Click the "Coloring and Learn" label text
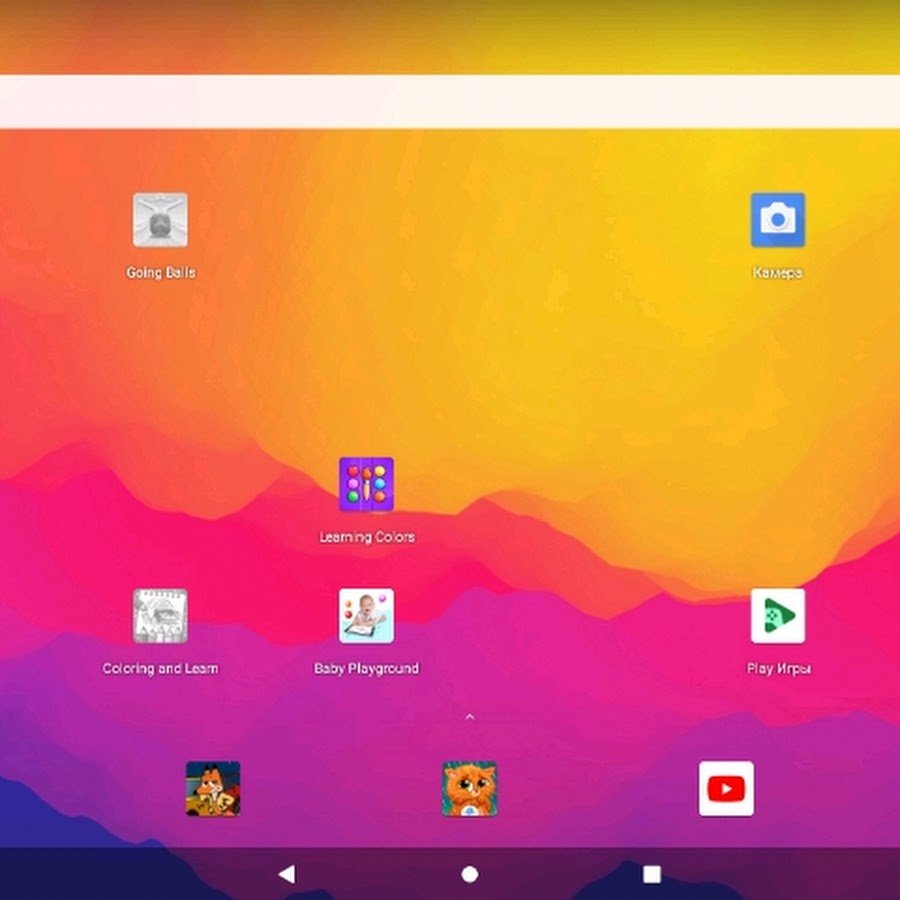900x900 pixels. (x=160, y=669)
